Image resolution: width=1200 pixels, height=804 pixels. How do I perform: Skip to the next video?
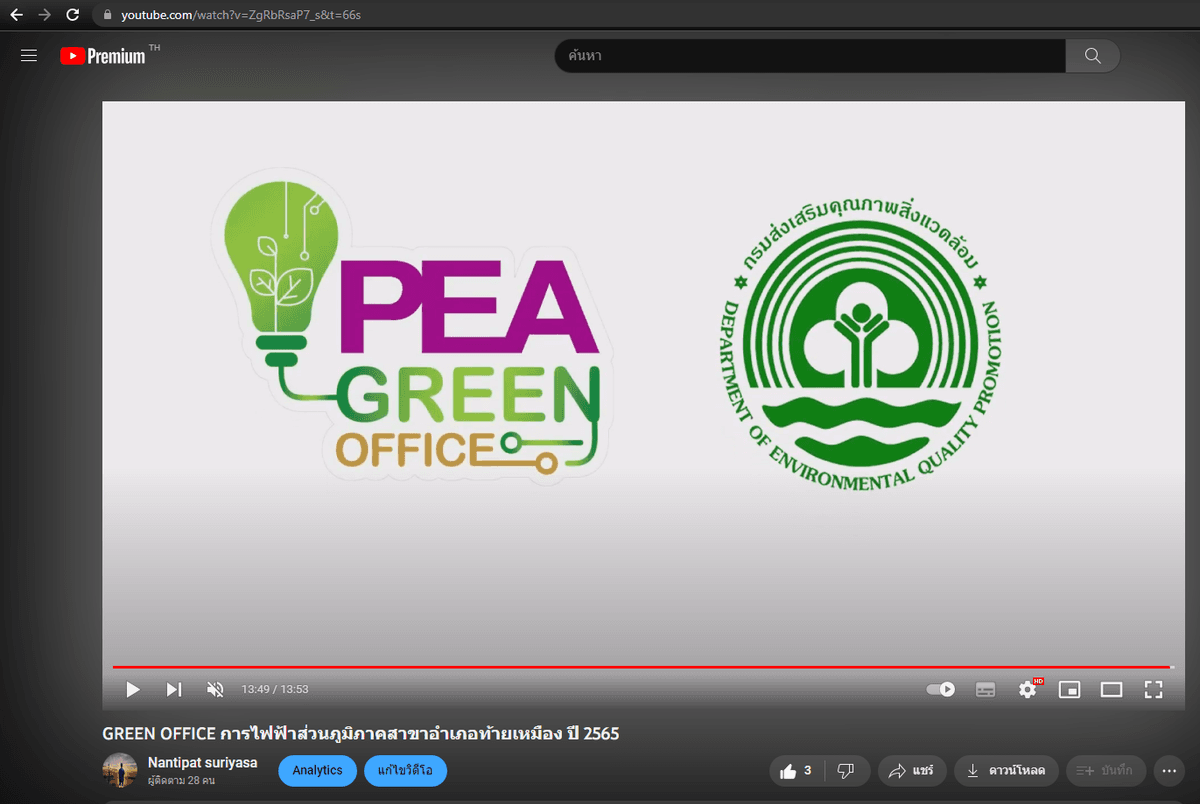click(174, 689)
